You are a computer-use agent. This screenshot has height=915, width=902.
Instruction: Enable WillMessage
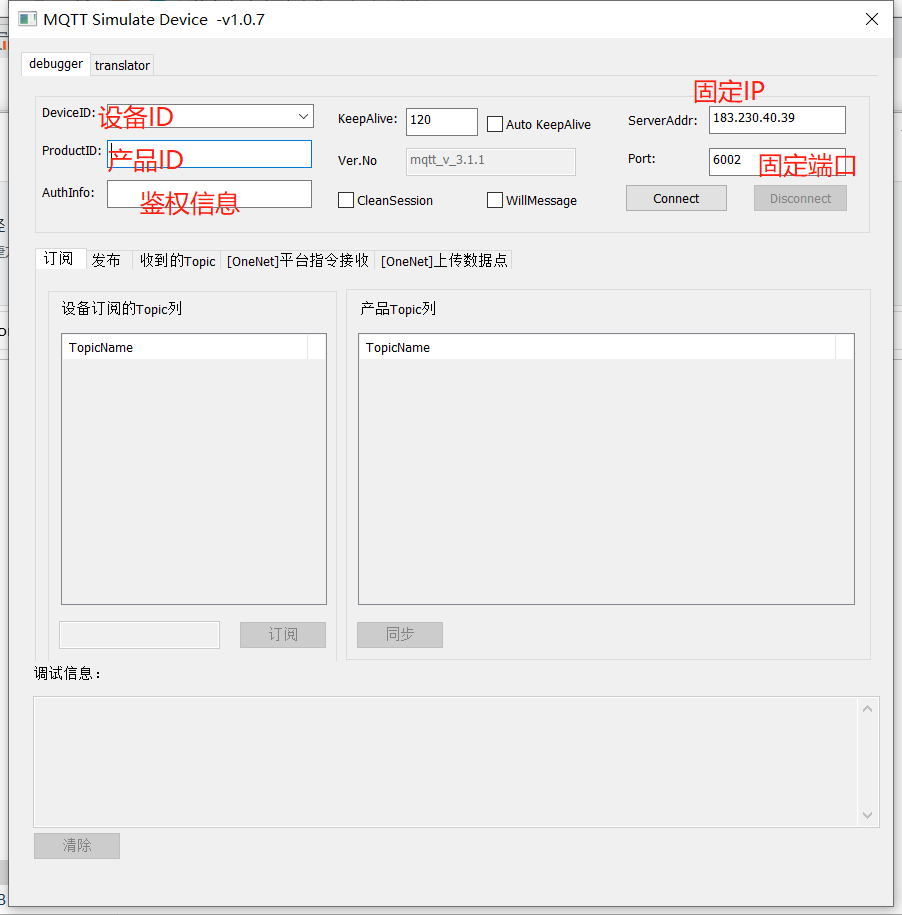click(494, 200)
